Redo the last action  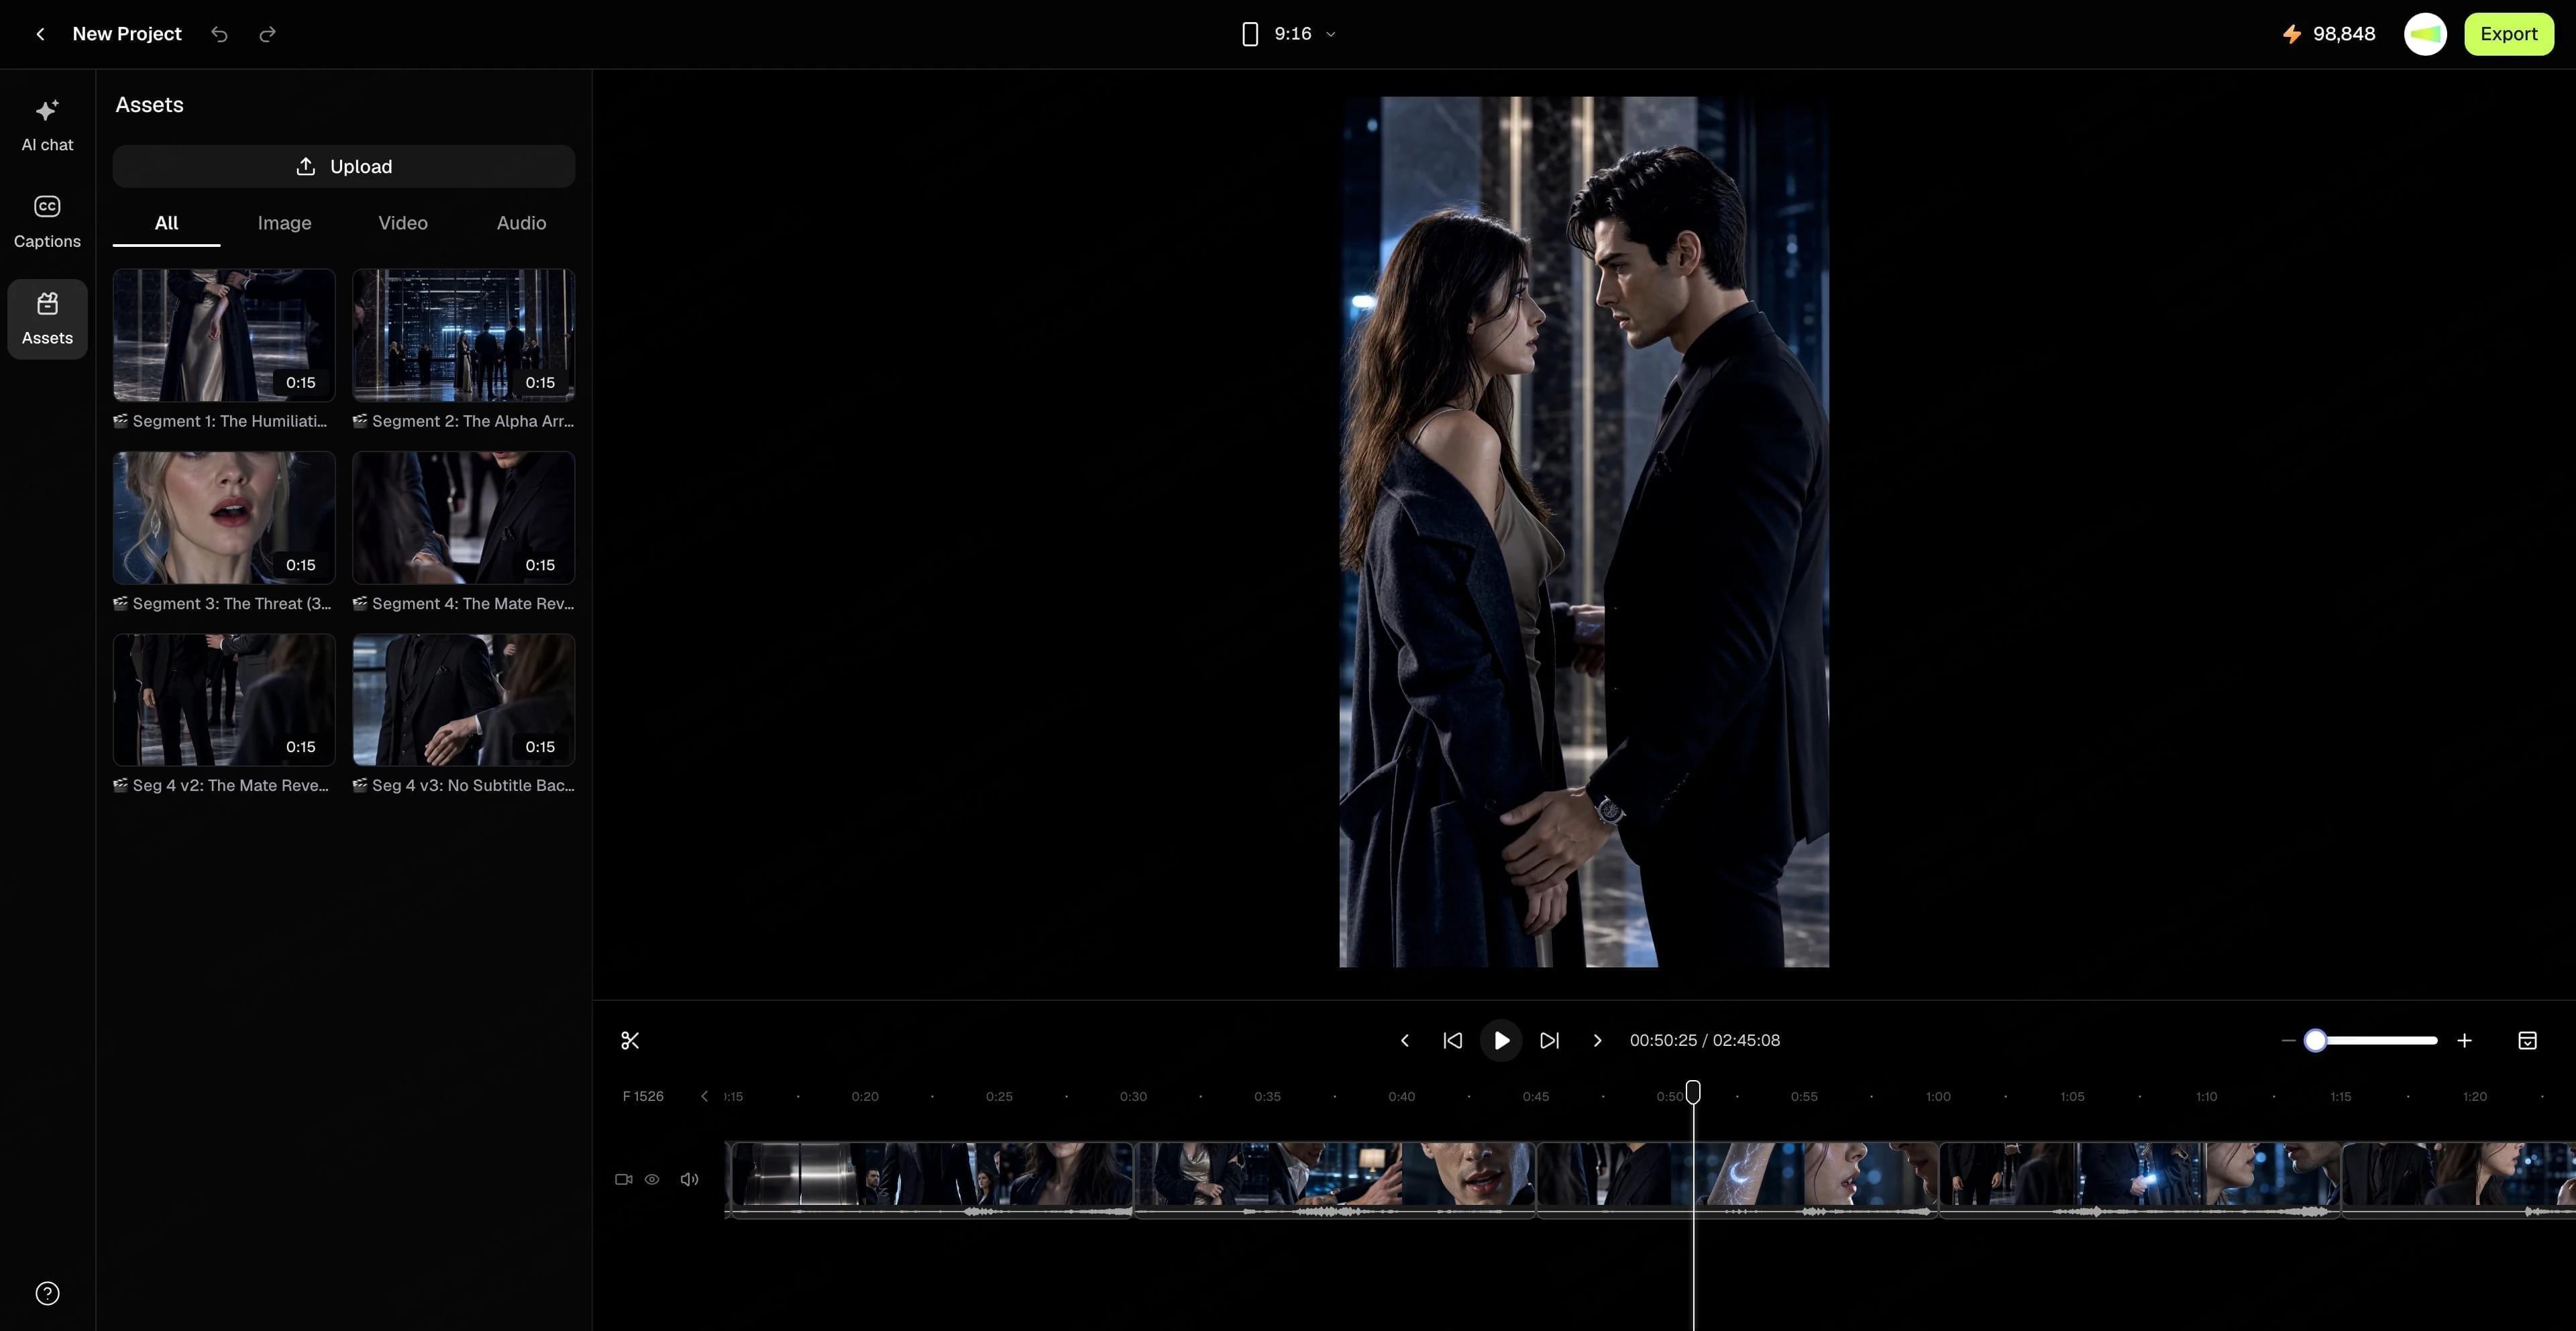[267, 34]
